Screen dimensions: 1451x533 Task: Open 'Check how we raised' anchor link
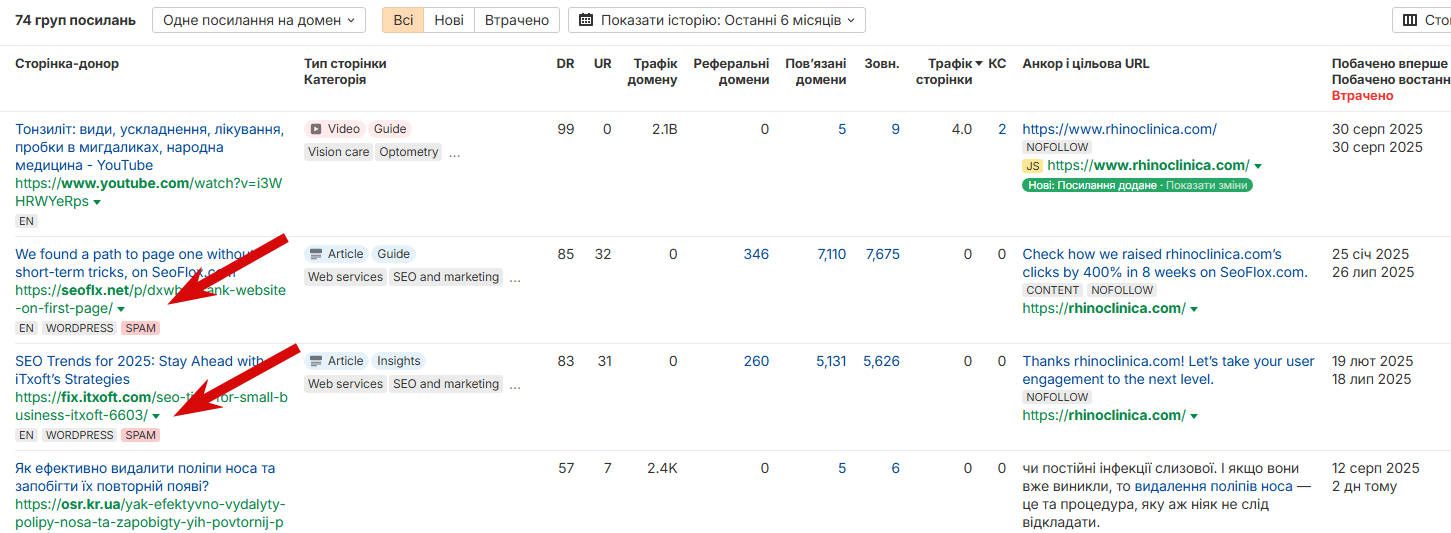(1165, 263)
